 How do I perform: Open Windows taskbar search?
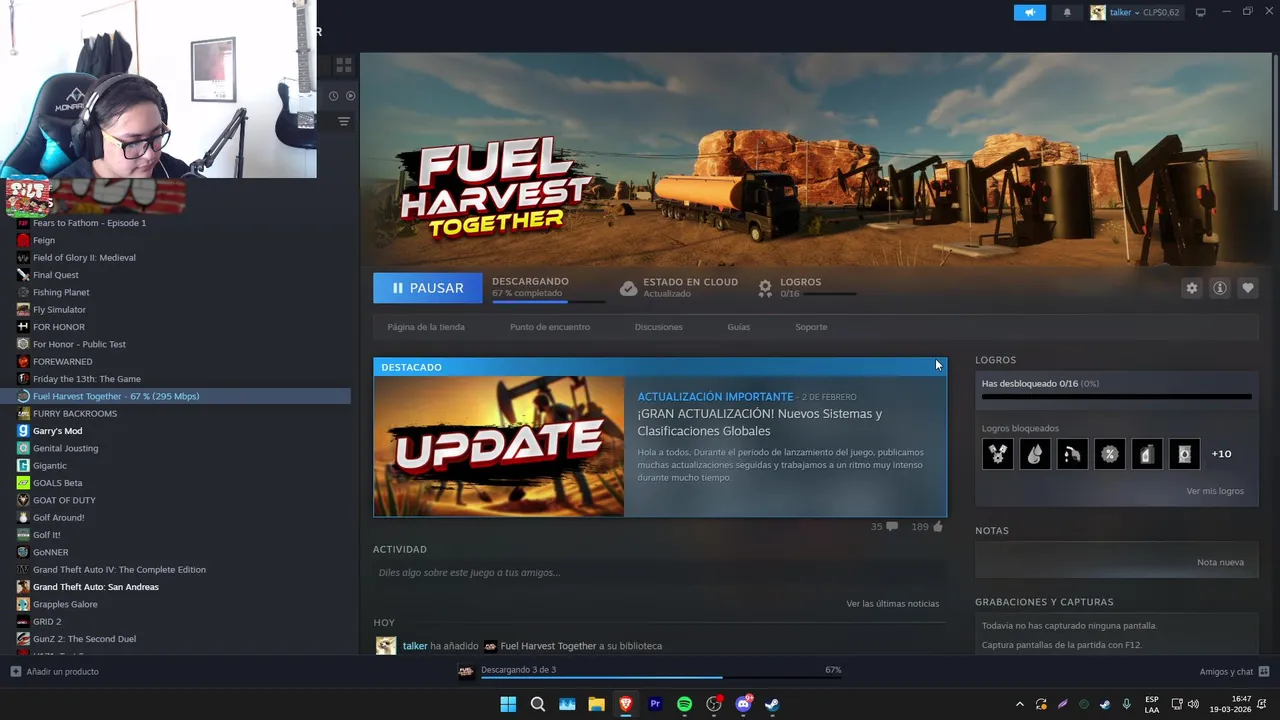pos(537,704)
